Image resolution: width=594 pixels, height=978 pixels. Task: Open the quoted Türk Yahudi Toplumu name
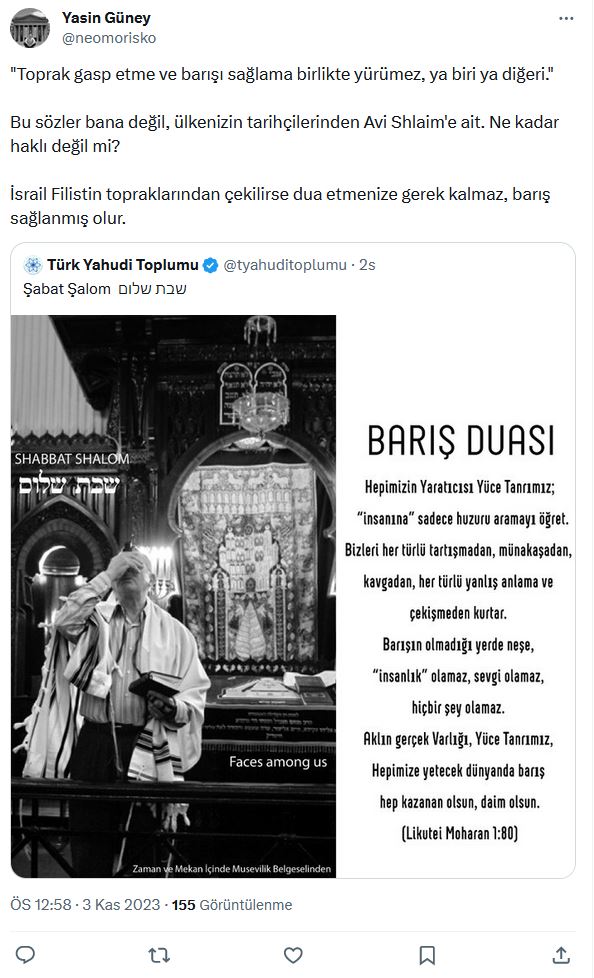coord(123,265)
